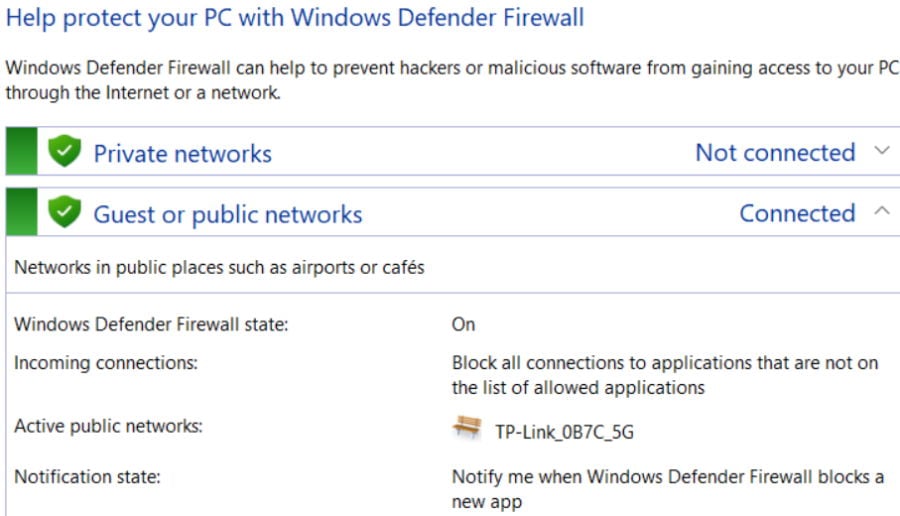Click the park bench network icon
900x516 pixels.
point(467,428)
